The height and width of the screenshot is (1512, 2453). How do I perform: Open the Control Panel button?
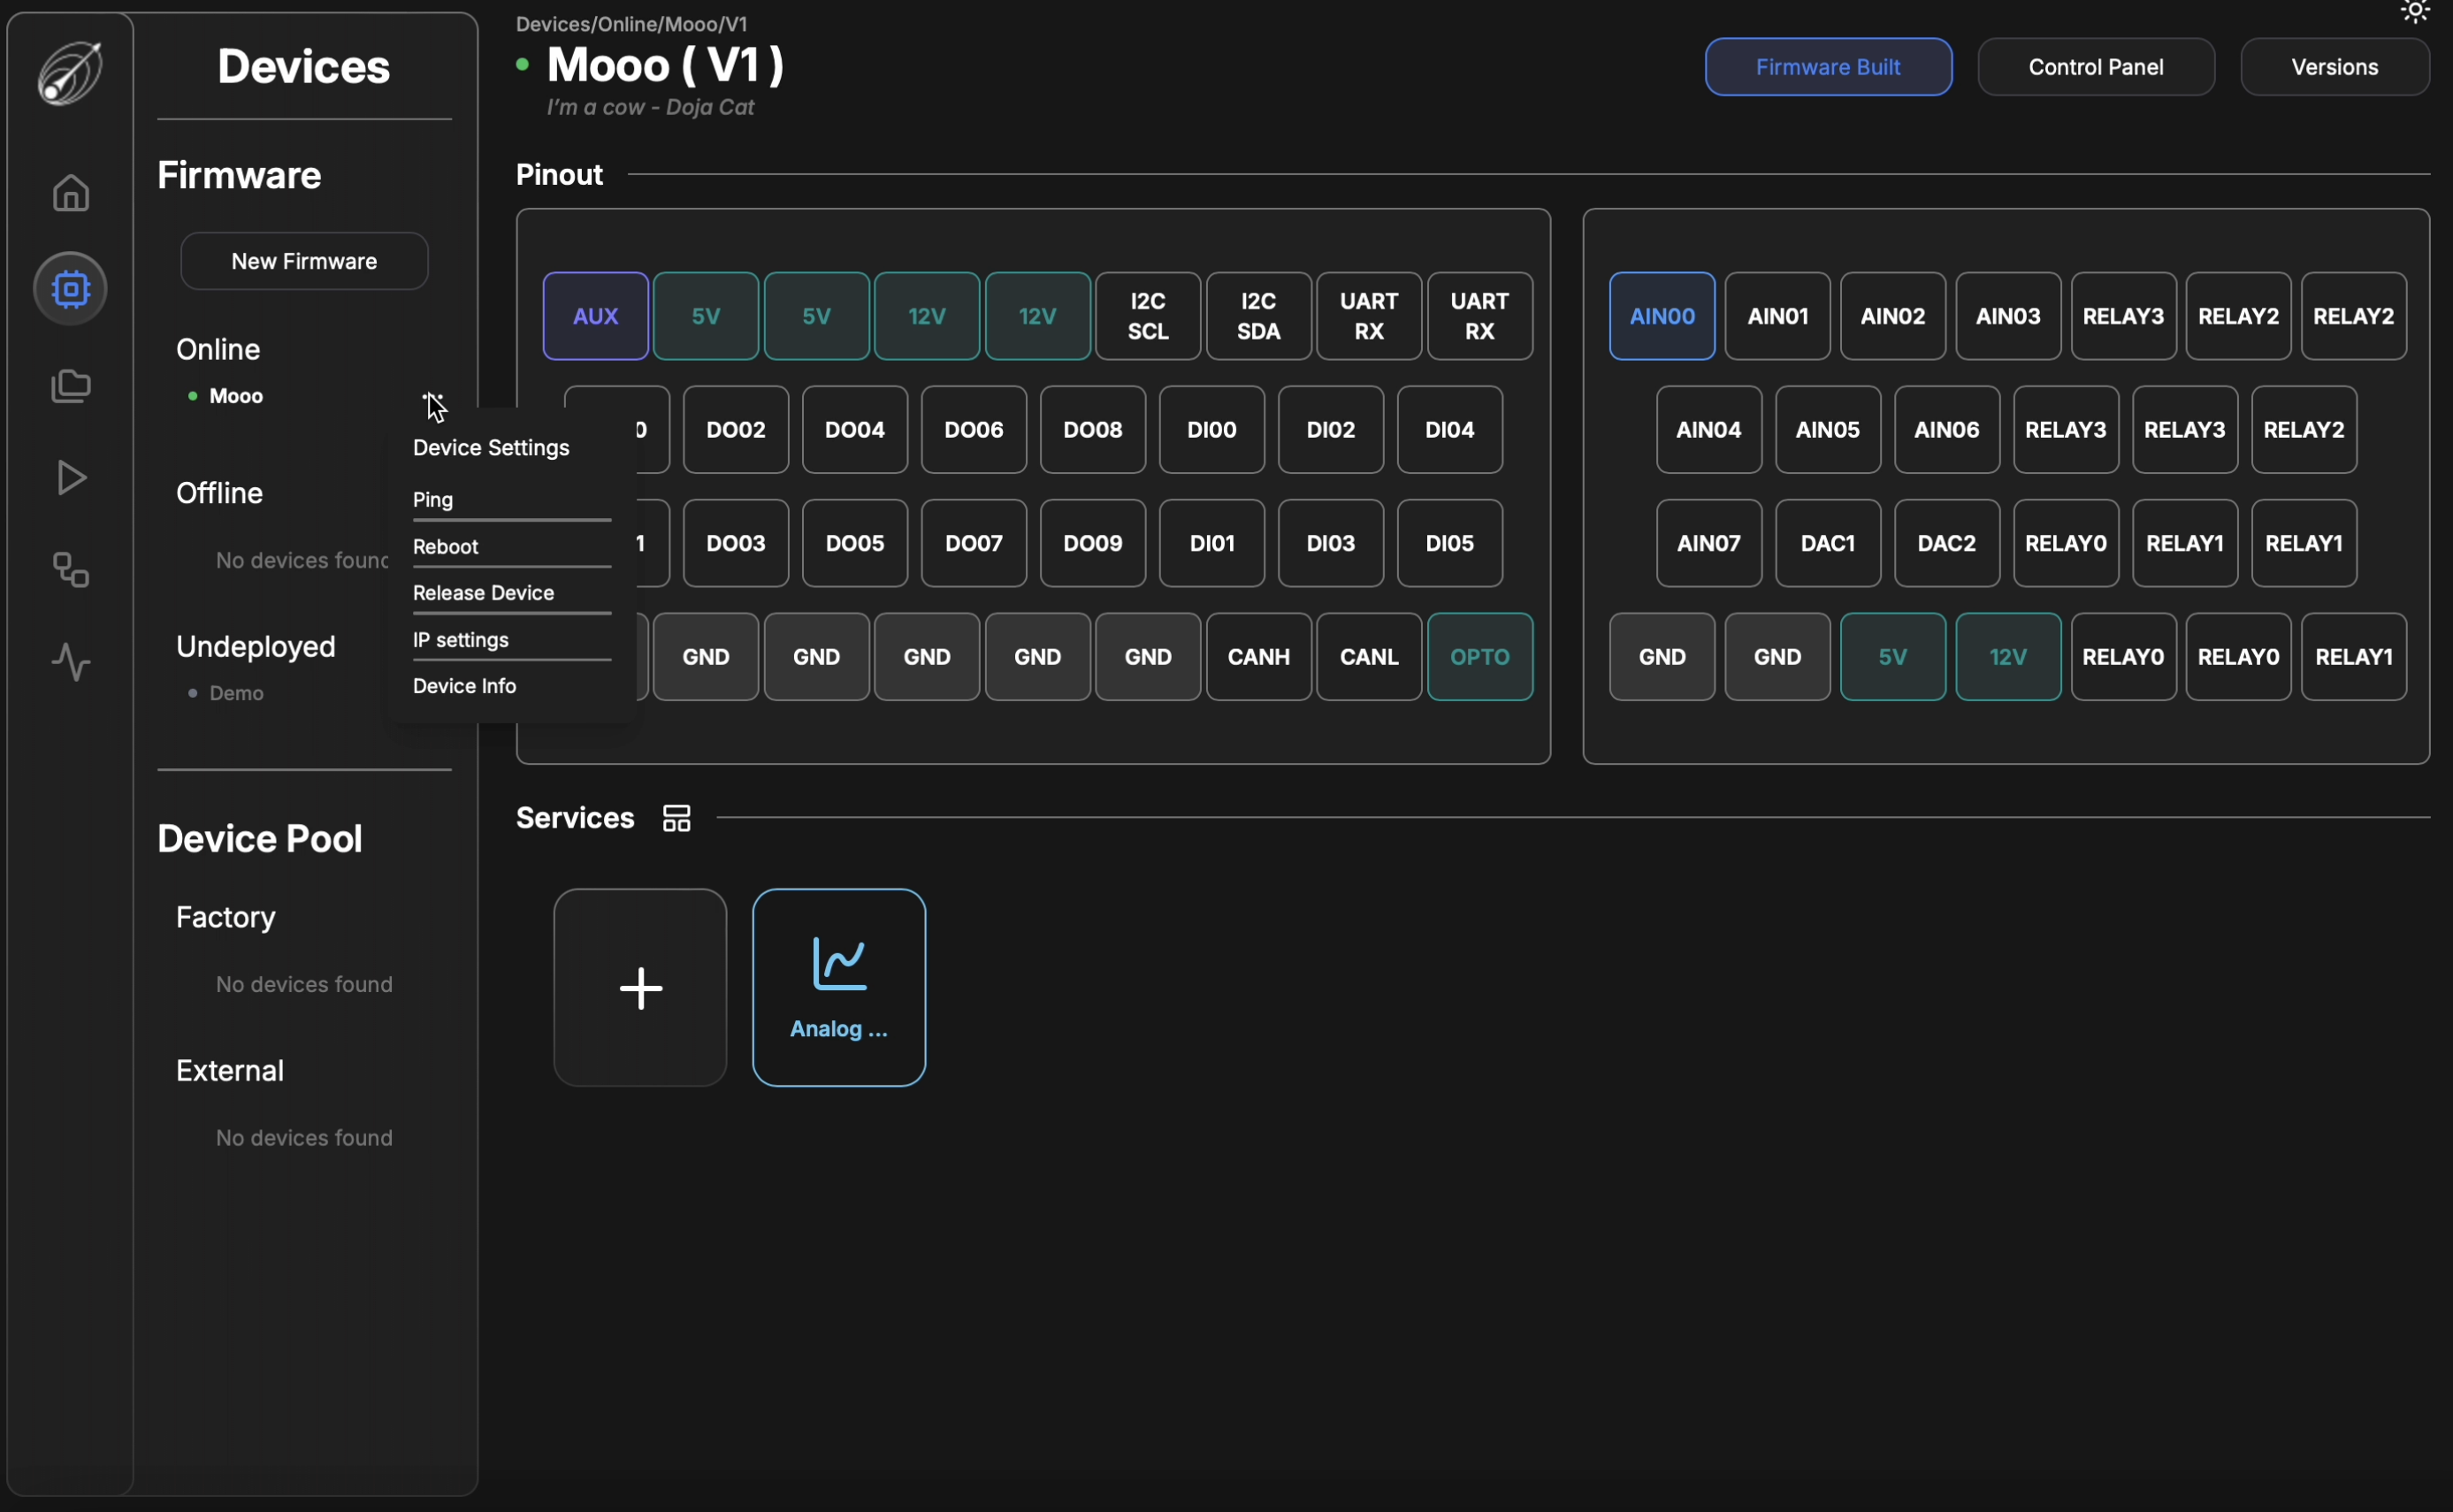click(2095, 67)
